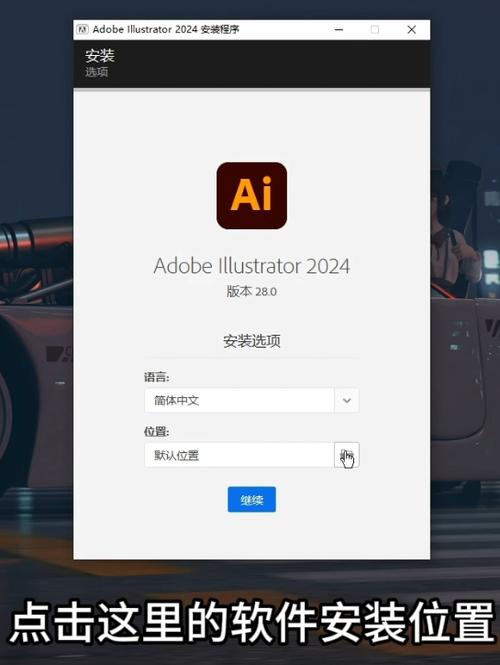Close the Illustrator 2024 installer window
The image size is (500, 665).
(x=411, y=30)
